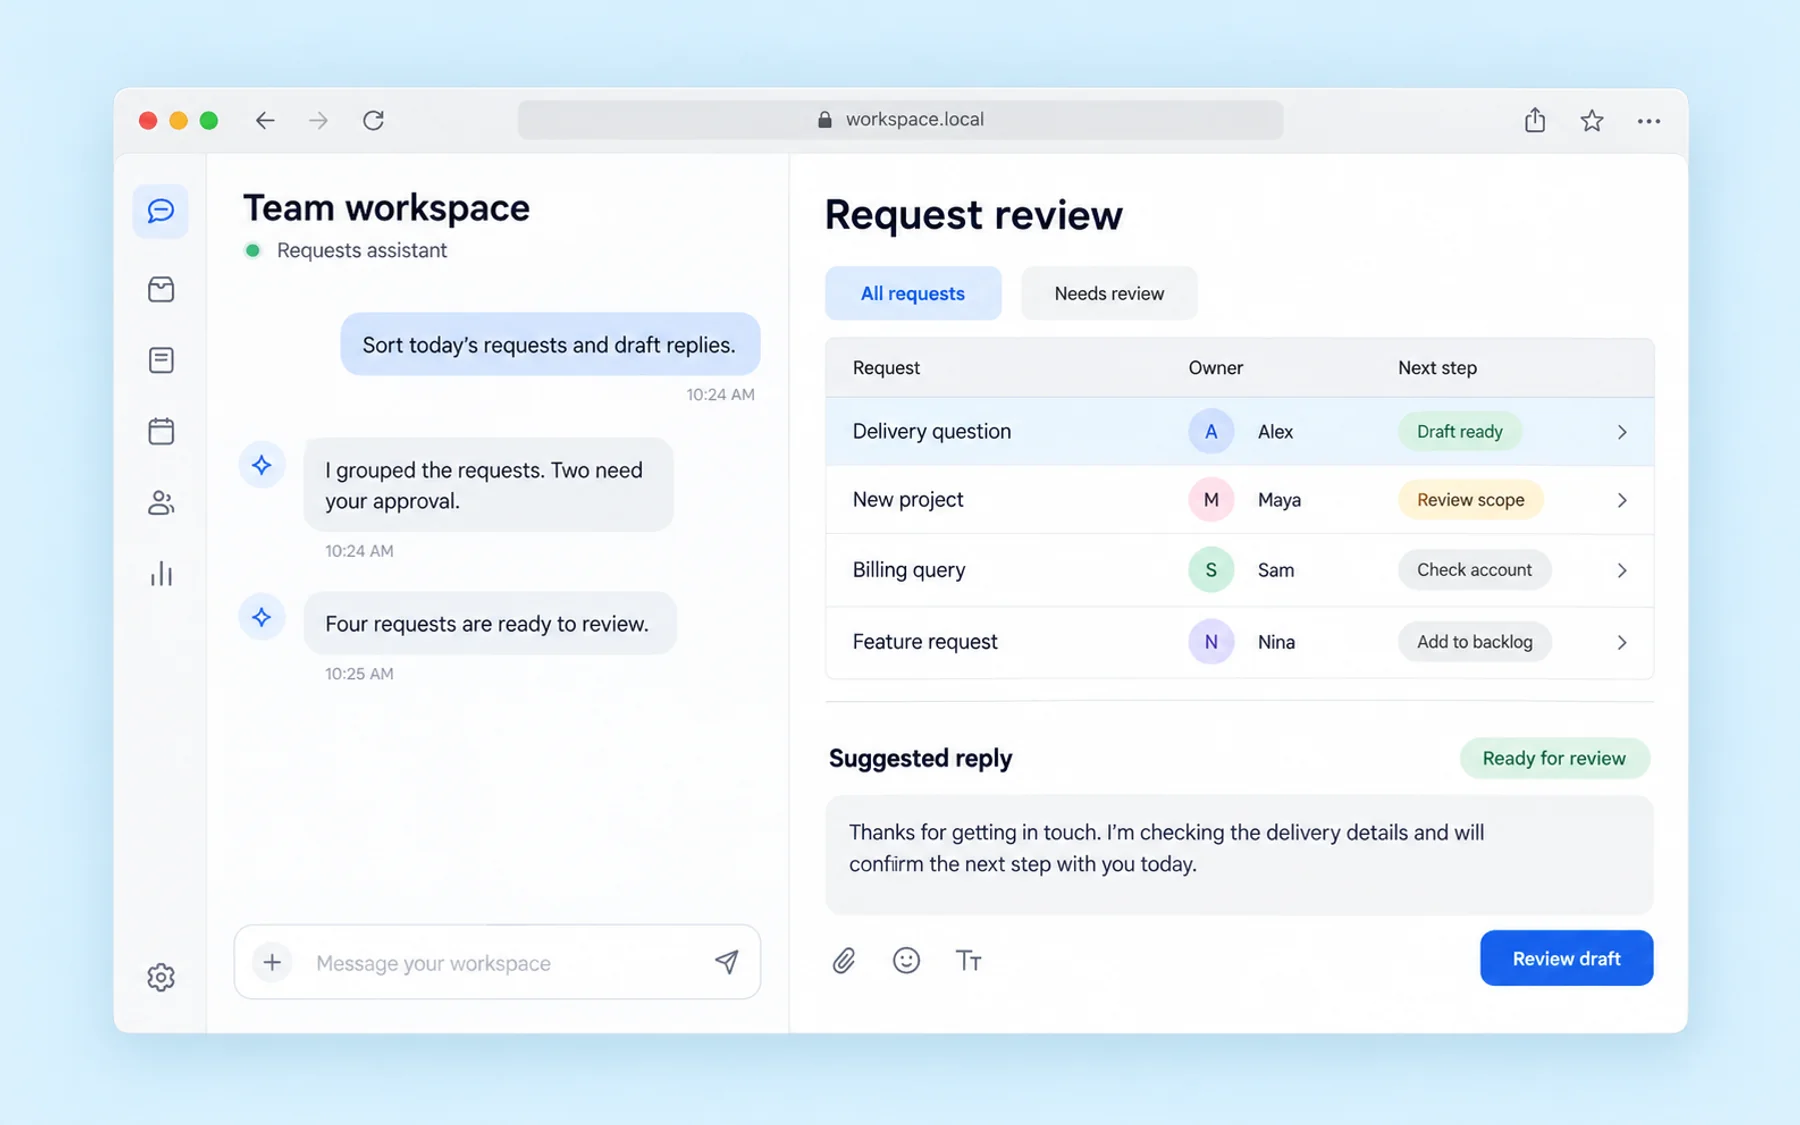
Task: Click the Ready for review badge
Action: pos(1554,758)
